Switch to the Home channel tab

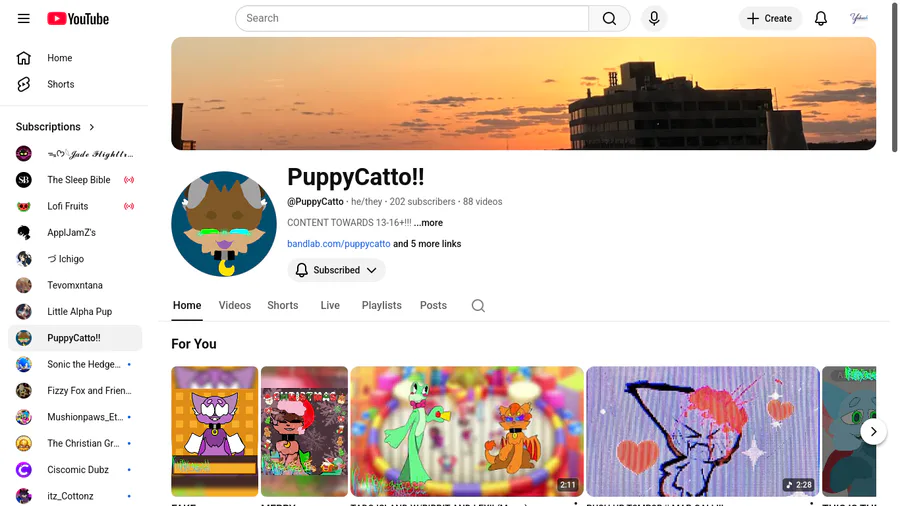pyautogui.click(x=187, y=306)
